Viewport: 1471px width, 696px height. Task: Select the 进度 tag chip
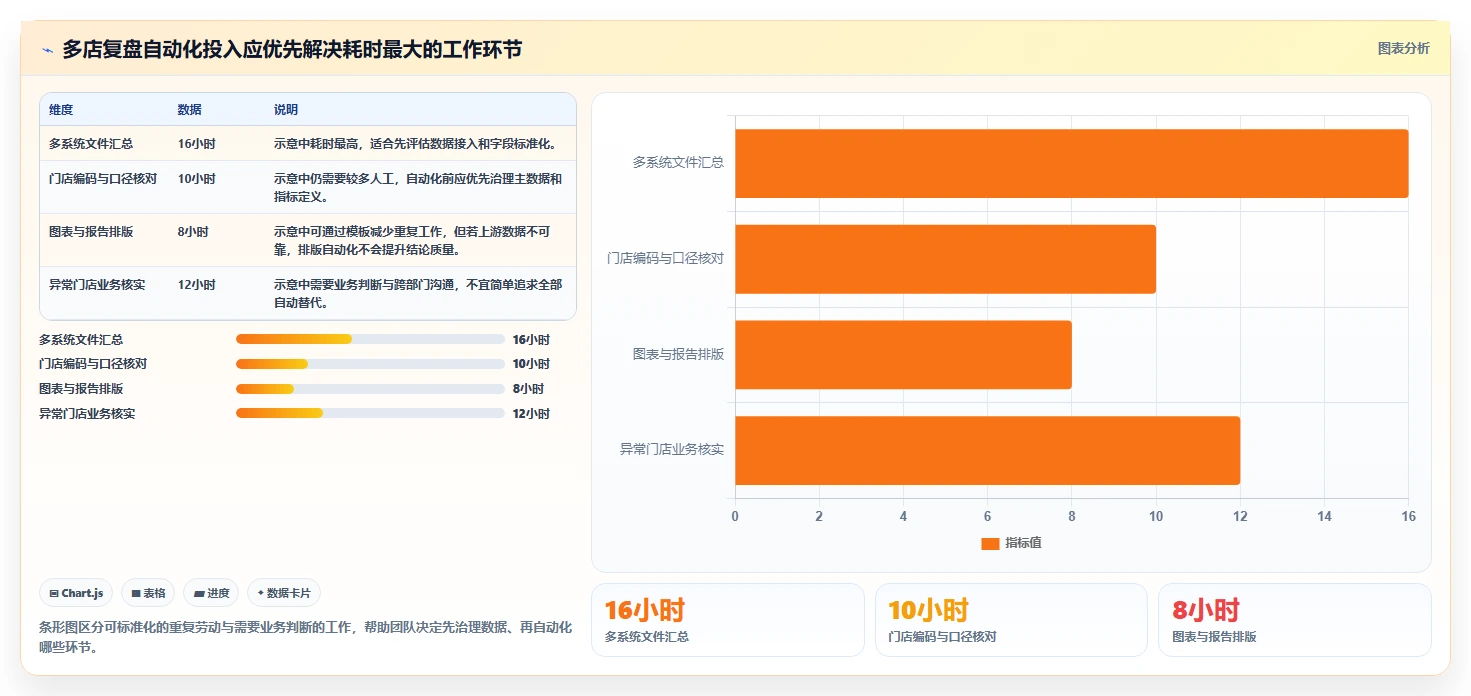pyautogui.click(x=211, y=593)
